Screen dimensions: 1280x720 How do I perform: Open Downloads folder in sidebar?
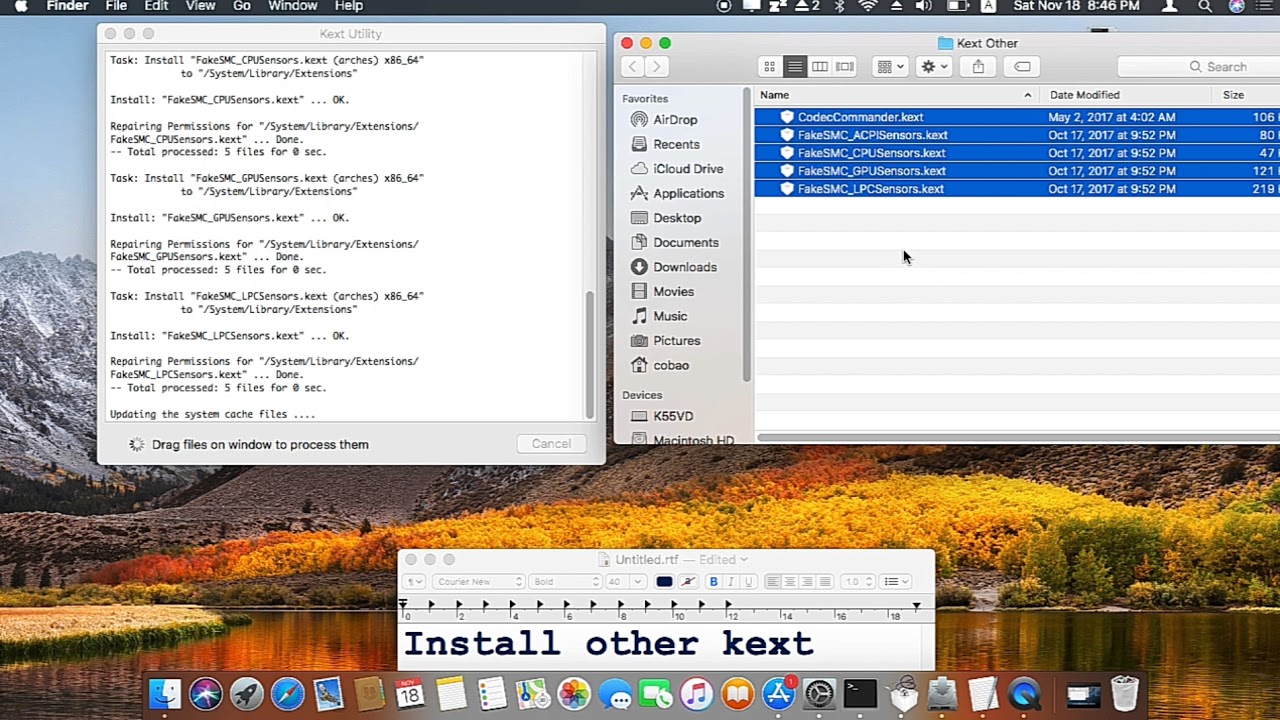tap(684, 267)
